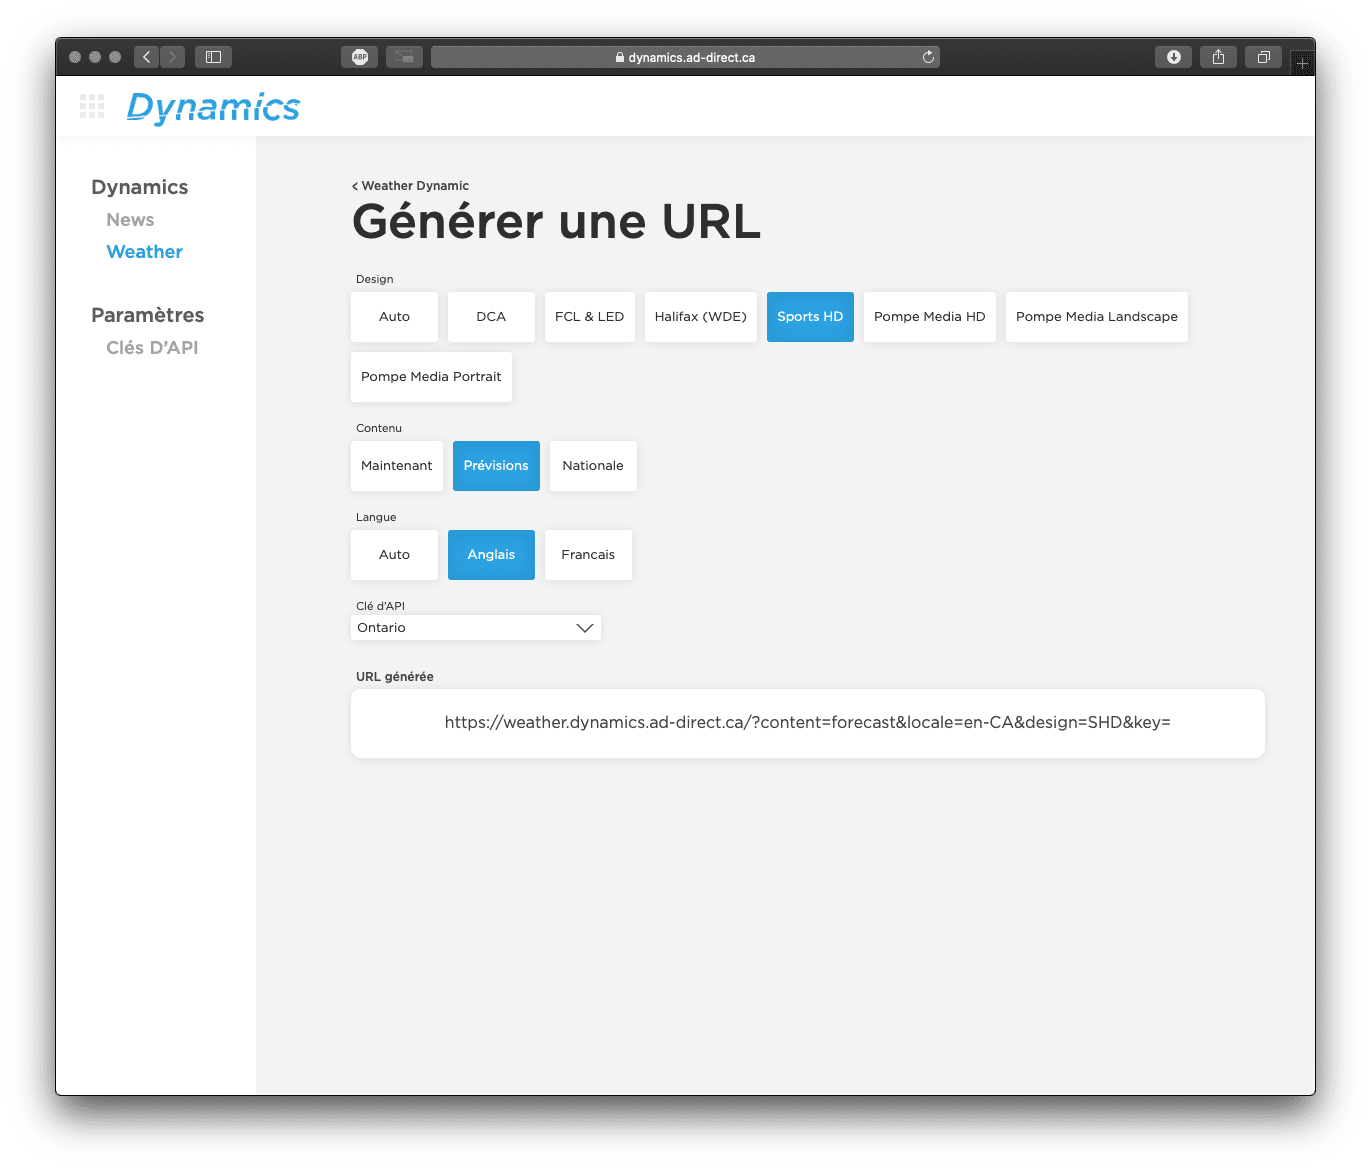This screenshot has height=1169, width=1371.
Task: Open the News section in sidebar
Action: (x=130, y=220)
